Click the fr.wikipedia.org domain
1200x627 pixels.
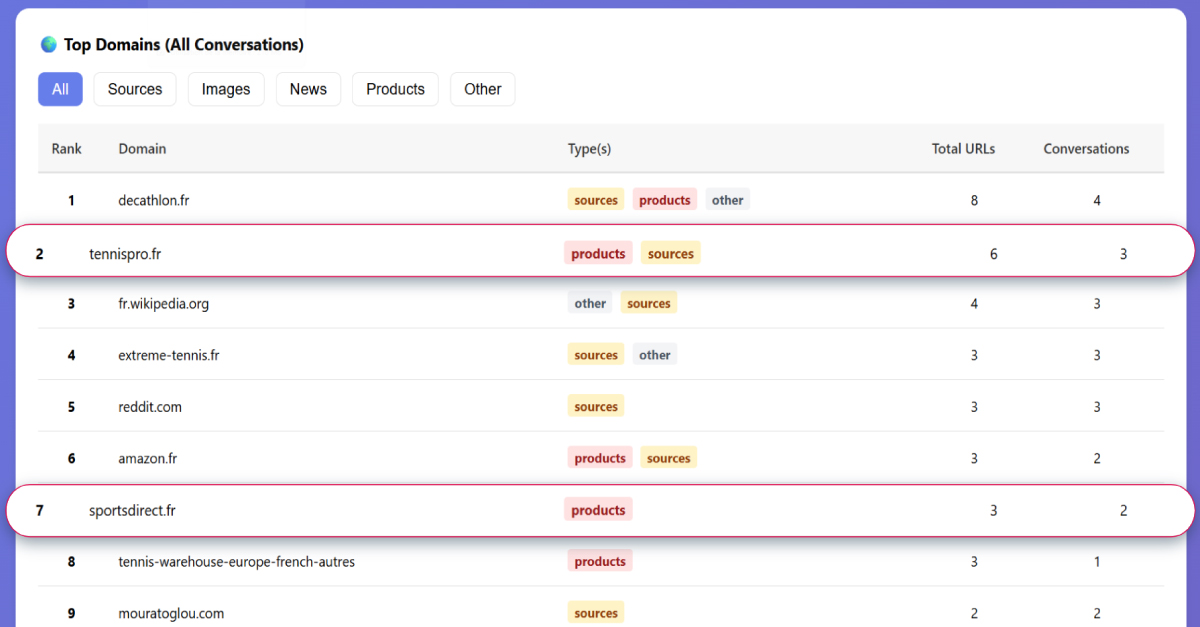163,303
